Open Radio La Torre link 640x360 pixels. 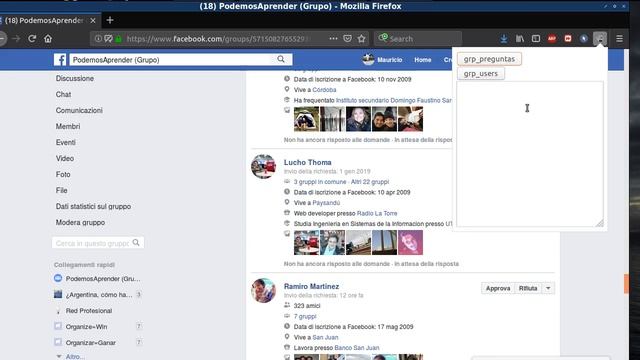click(x=377, y=213)
